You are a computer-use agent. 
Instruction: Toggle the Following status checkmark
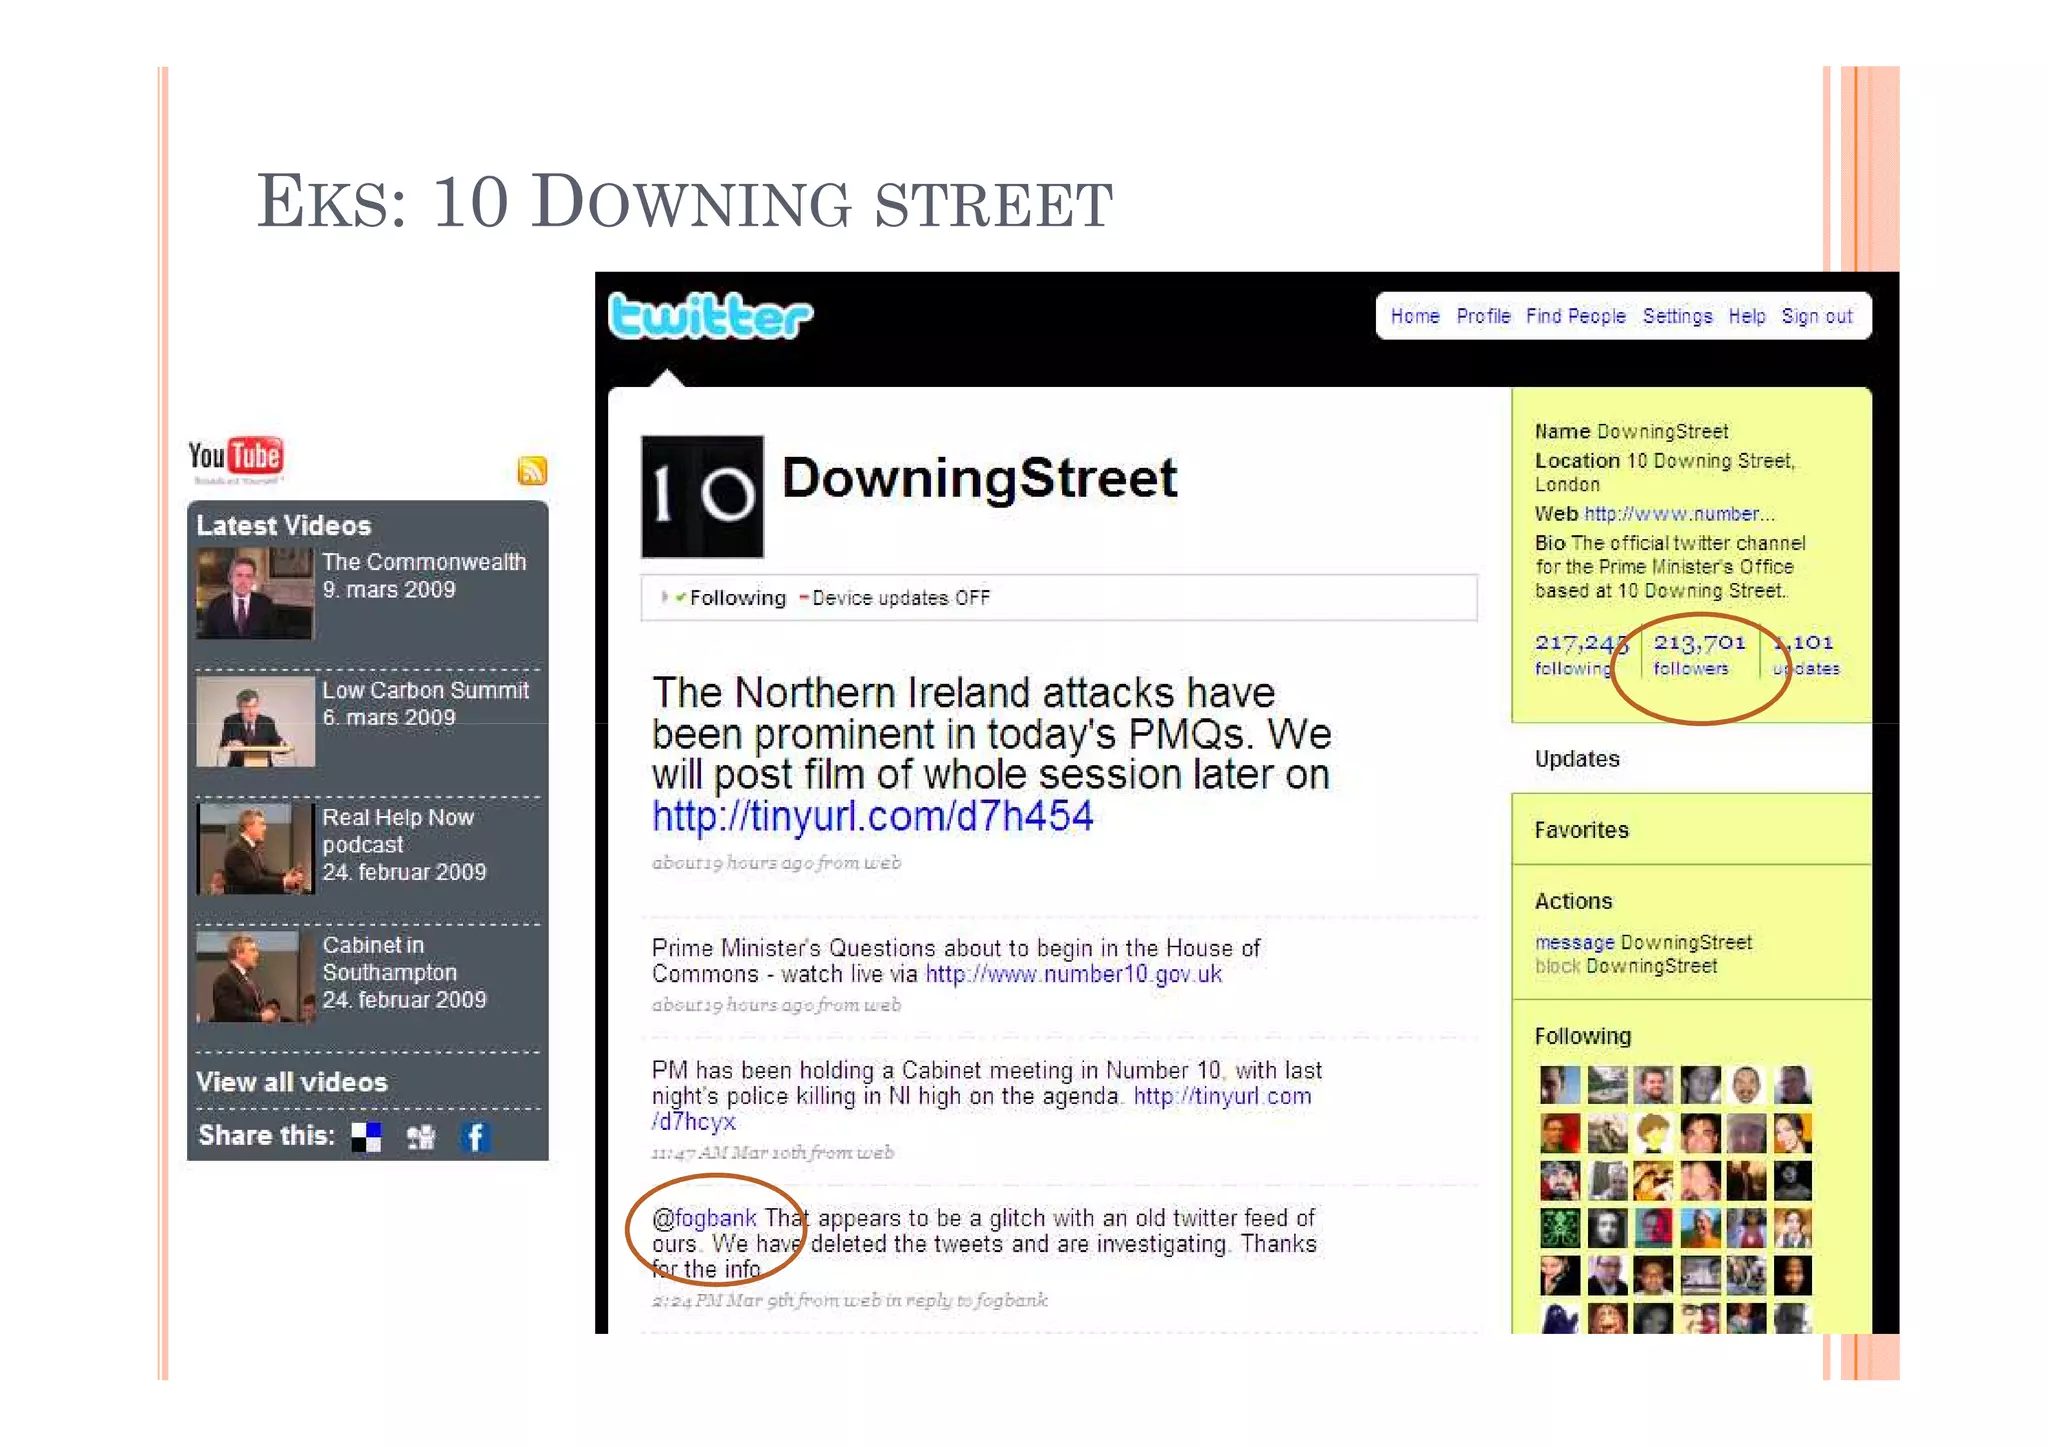[681, 598]
